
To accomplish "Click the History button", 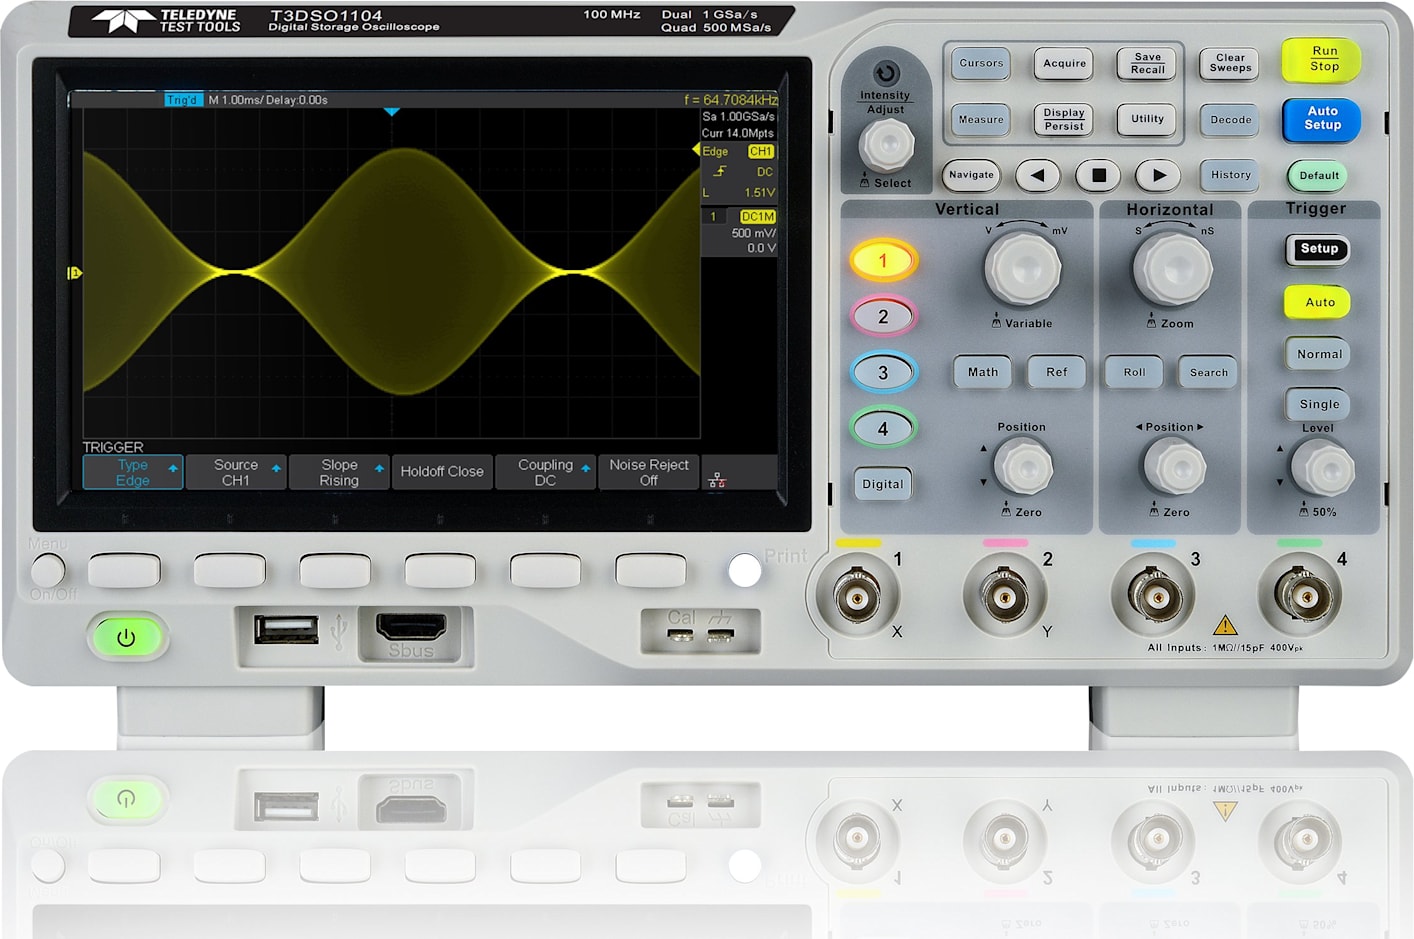I will tap(1231, 175).
